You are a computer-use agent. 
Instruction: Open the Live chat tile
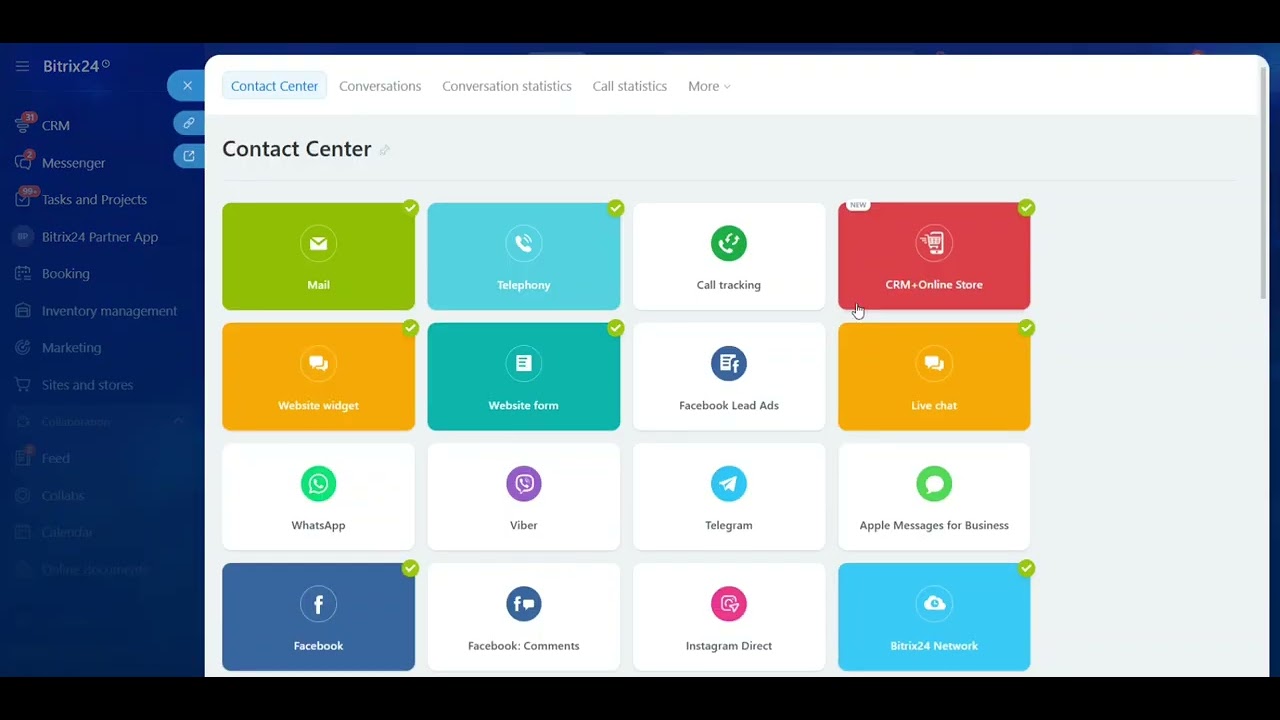(x=934, y=377)
